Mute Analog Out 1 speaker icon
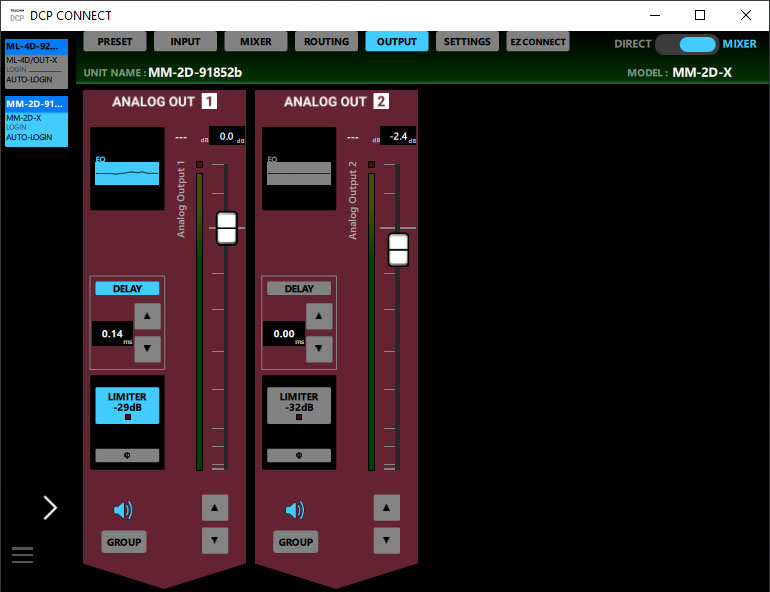This screenshot has width=770, height=592. click(x=123, y=511)
